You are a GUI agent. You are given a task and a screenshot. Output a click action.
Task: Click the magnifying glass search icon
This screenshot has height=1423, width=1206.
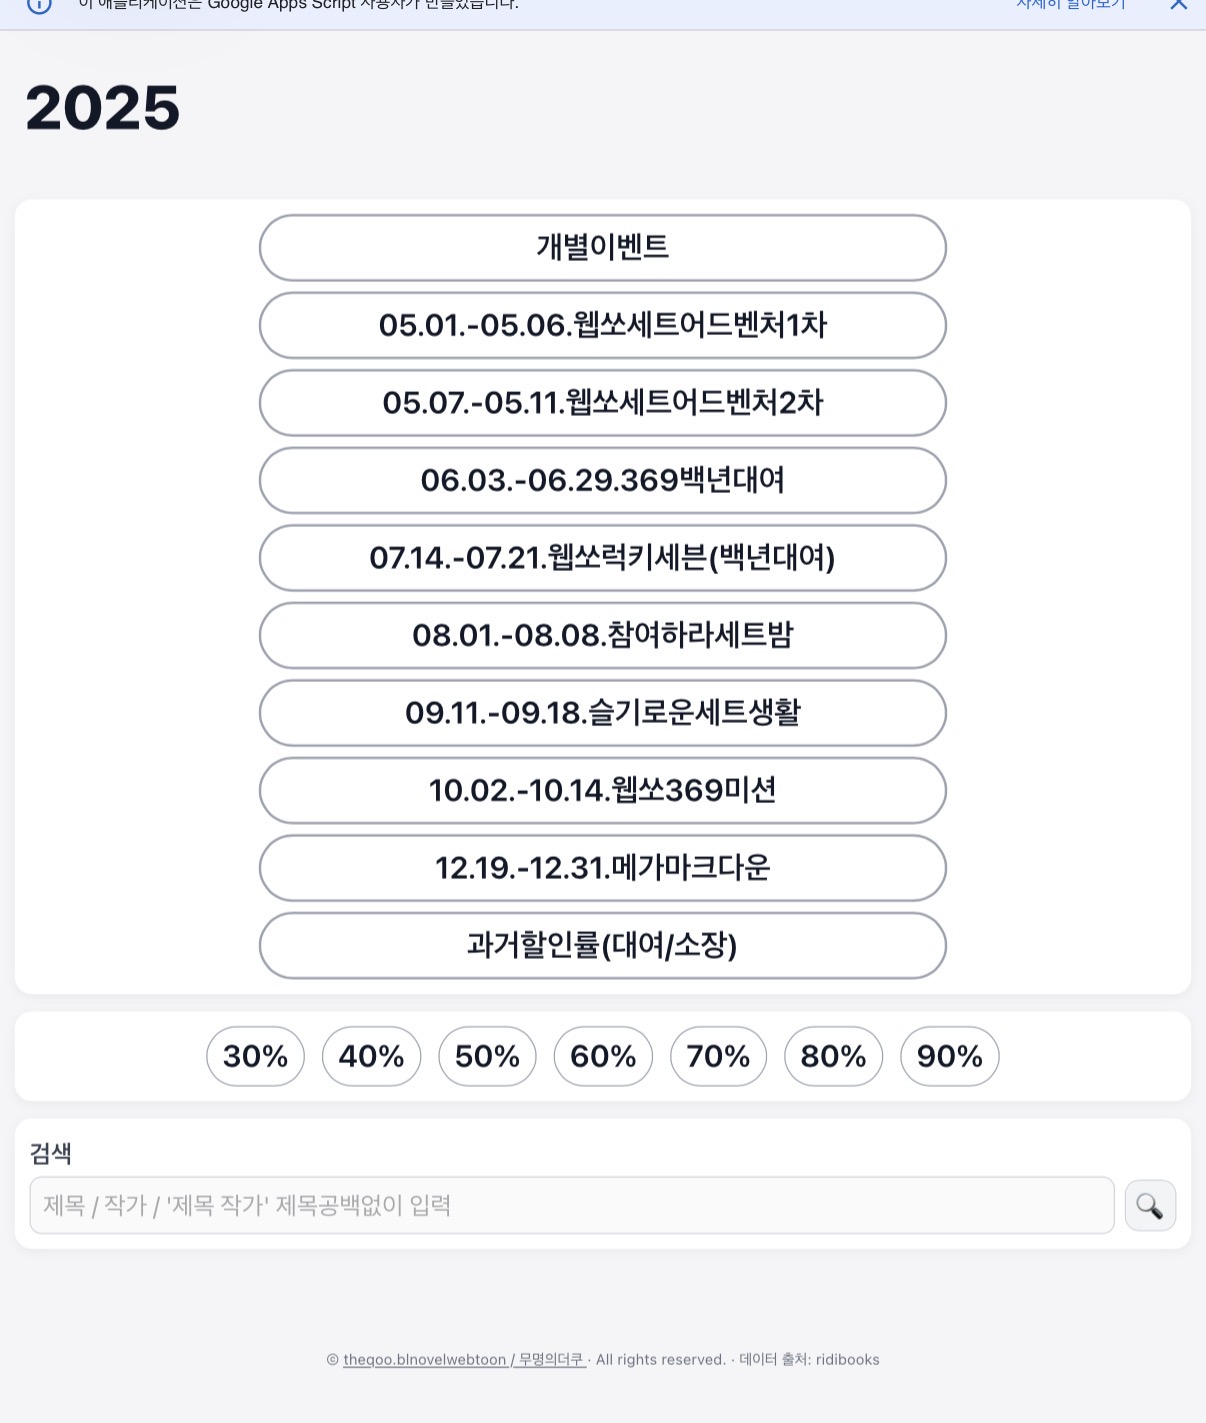1150,1206
